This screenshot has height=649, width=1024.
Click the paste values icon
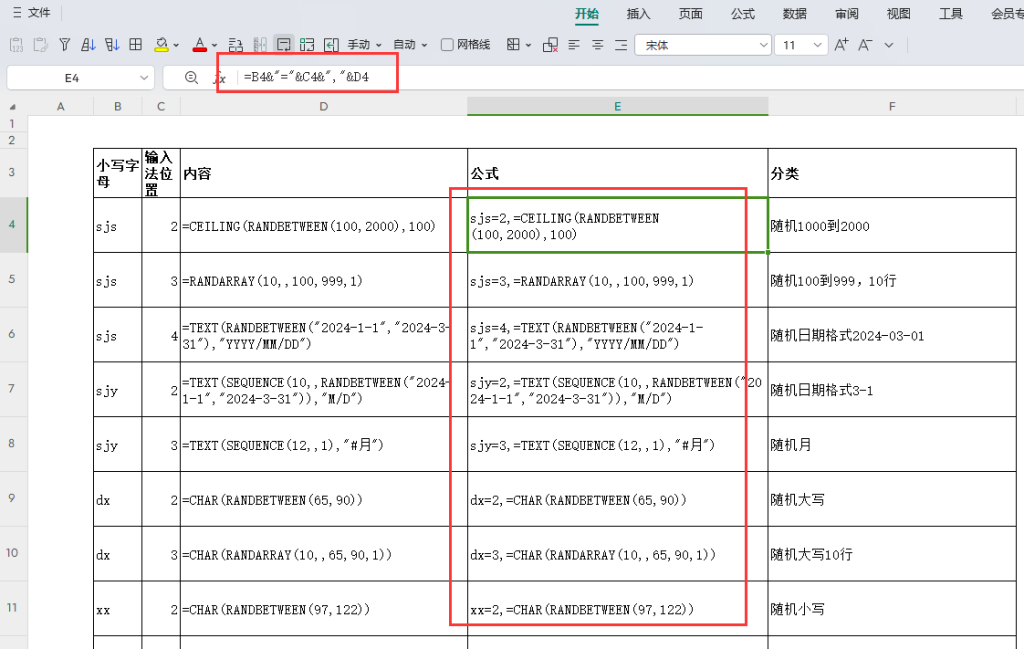(16, 44)
